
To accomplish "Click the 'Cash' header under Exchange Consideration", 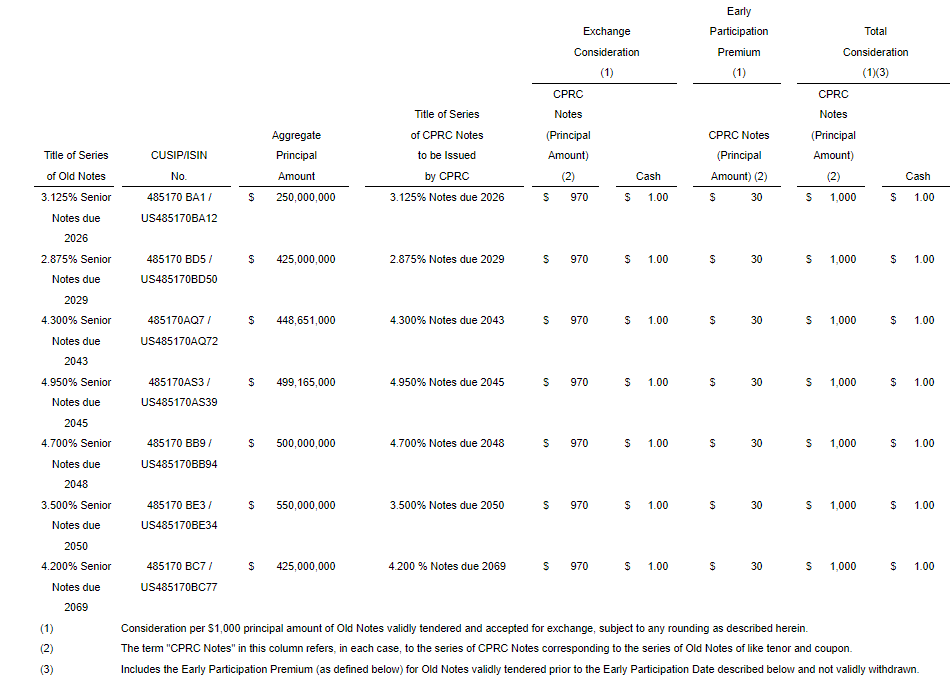I will (x=648, y=176).
